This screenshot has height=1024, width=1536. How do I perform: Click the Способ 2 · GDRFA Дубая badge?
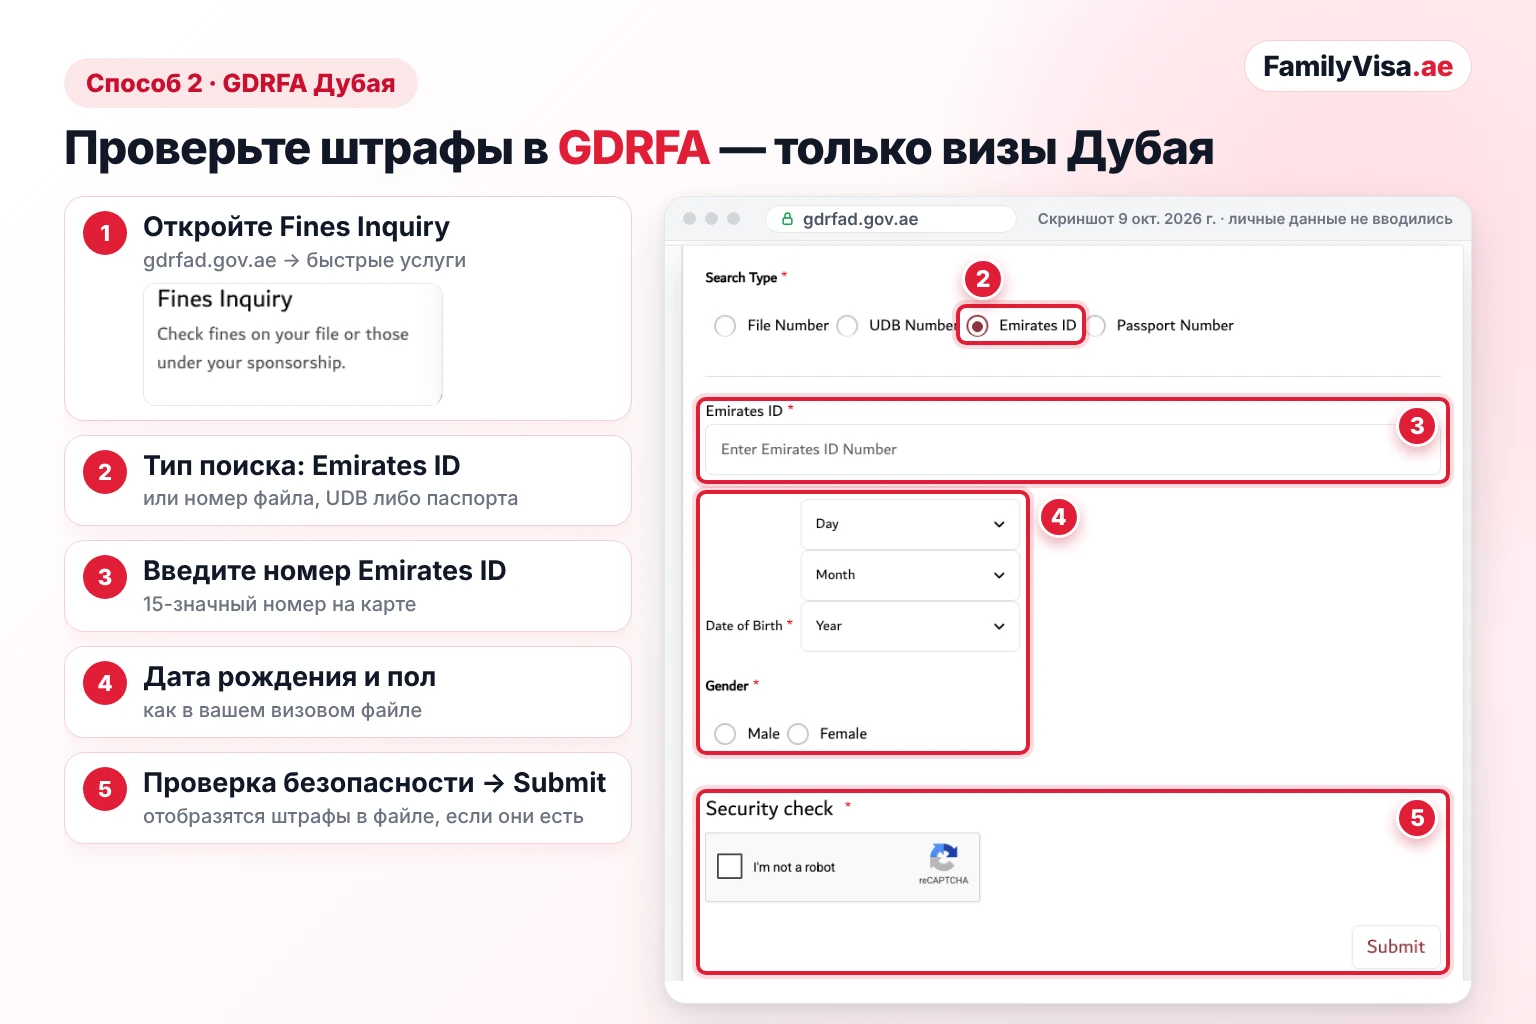click(x=241, y=83)
